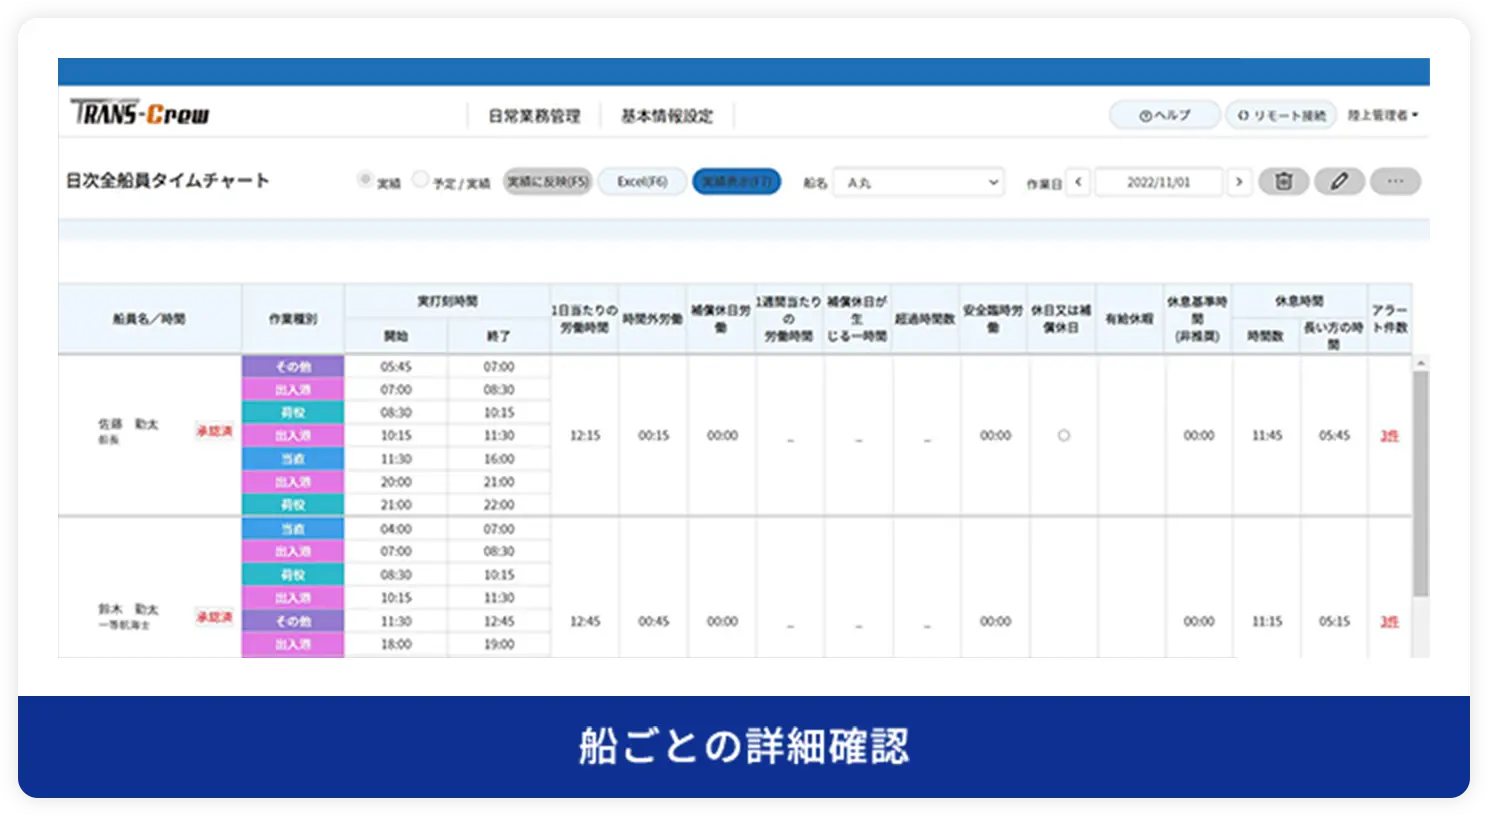Click the 実績に反映(F5) button
Image resolution: width=1488 pixels, height=816 pixels.
click(548, 181)
